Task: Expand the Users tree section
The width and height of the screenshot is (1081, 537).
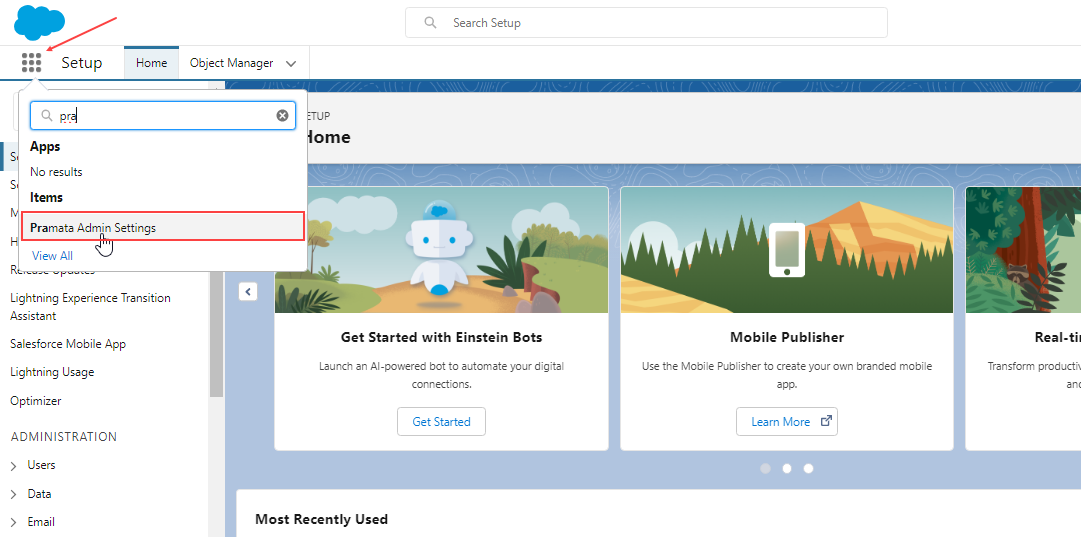Action: pos(14,466)
